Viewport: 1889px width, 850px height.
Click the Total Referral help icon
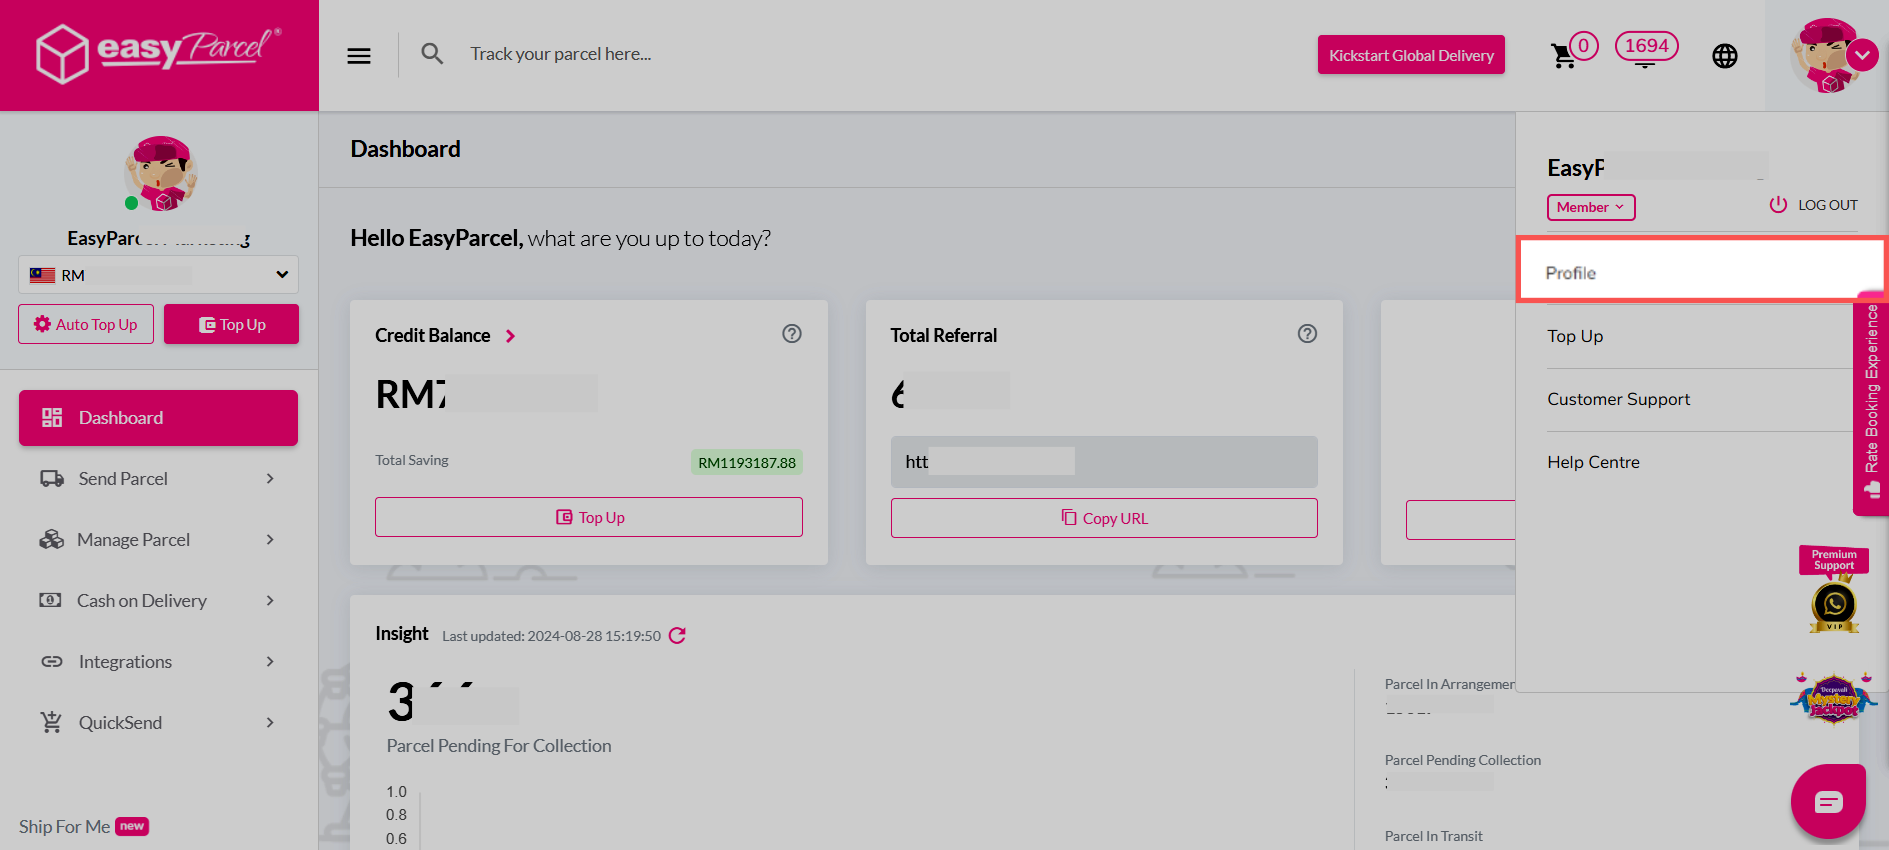1307,334
